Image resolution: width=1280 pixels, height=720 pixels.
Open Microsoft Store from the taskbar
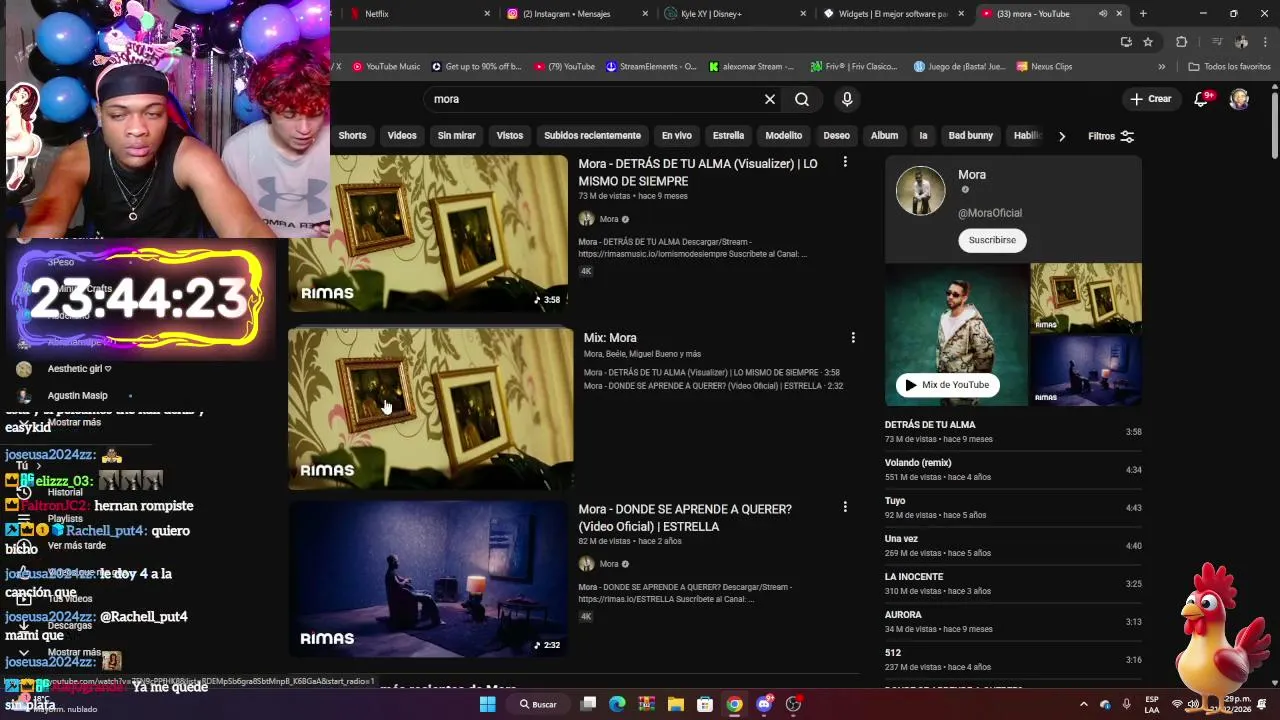(704, 704)
